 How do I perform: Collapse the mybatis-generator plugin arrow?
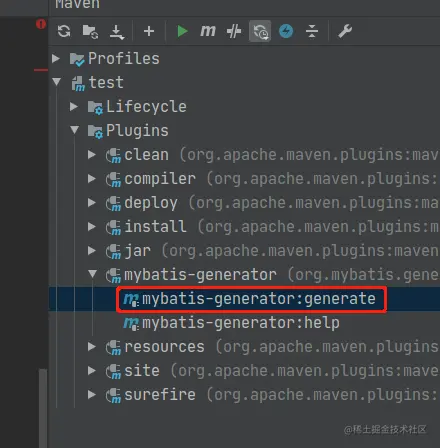click(93, 274)
